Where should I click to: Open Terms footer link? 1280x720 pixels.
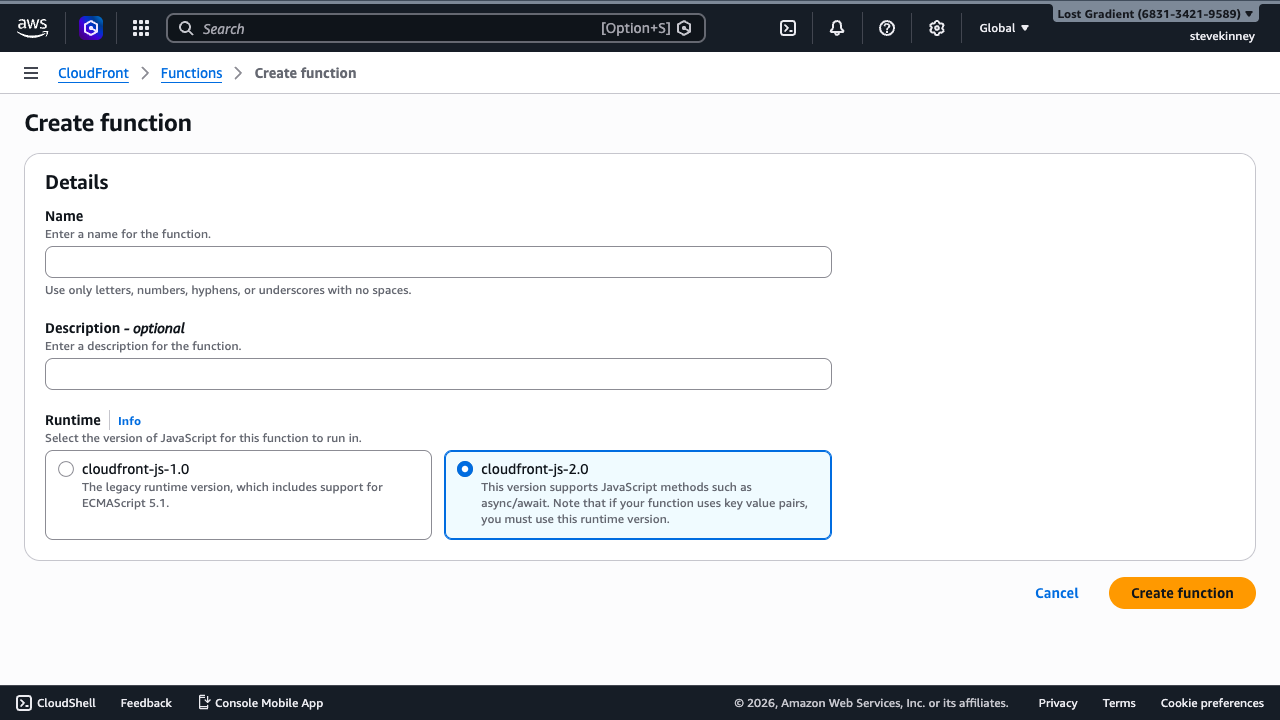[x=1119, y=703]
